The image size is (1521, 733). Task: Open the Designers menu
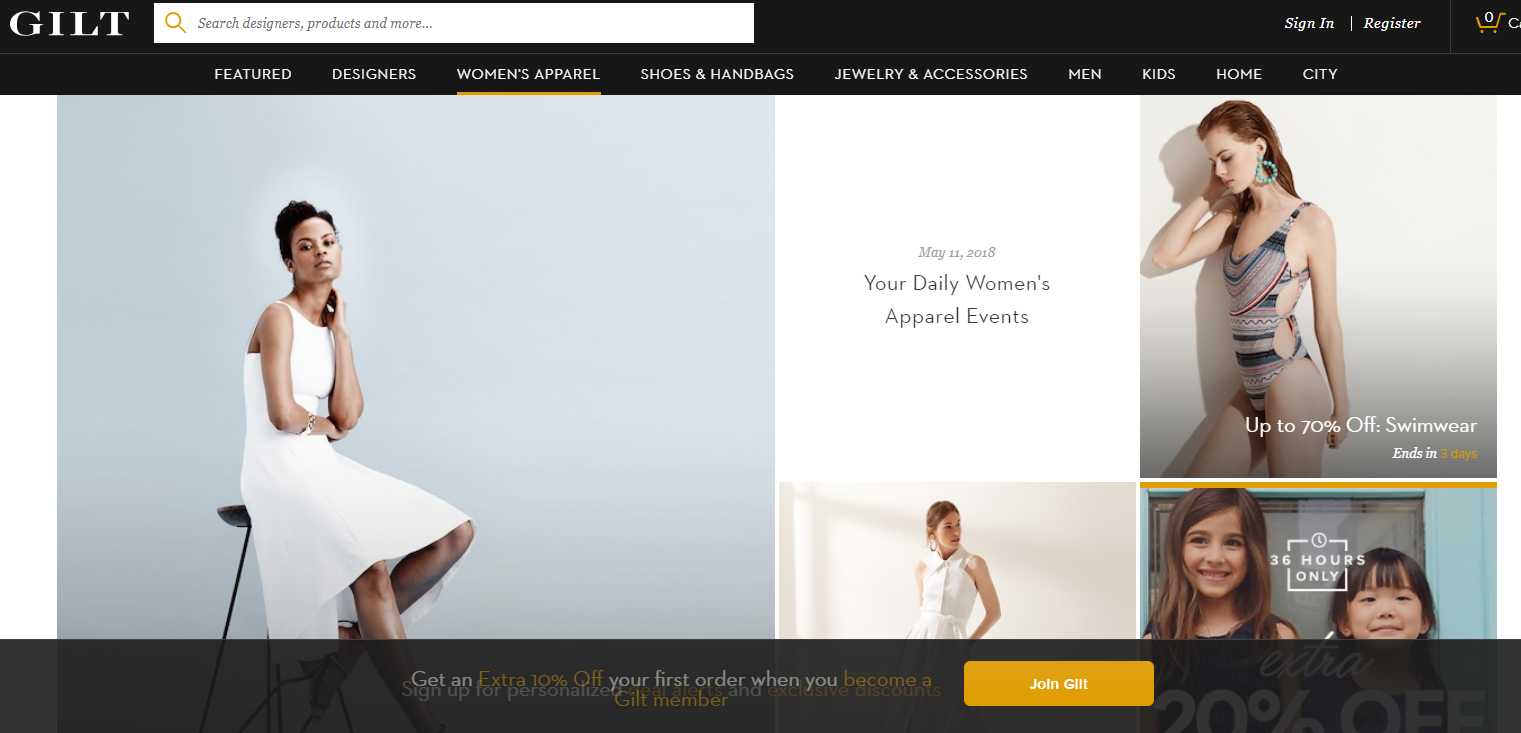(374, 74)
